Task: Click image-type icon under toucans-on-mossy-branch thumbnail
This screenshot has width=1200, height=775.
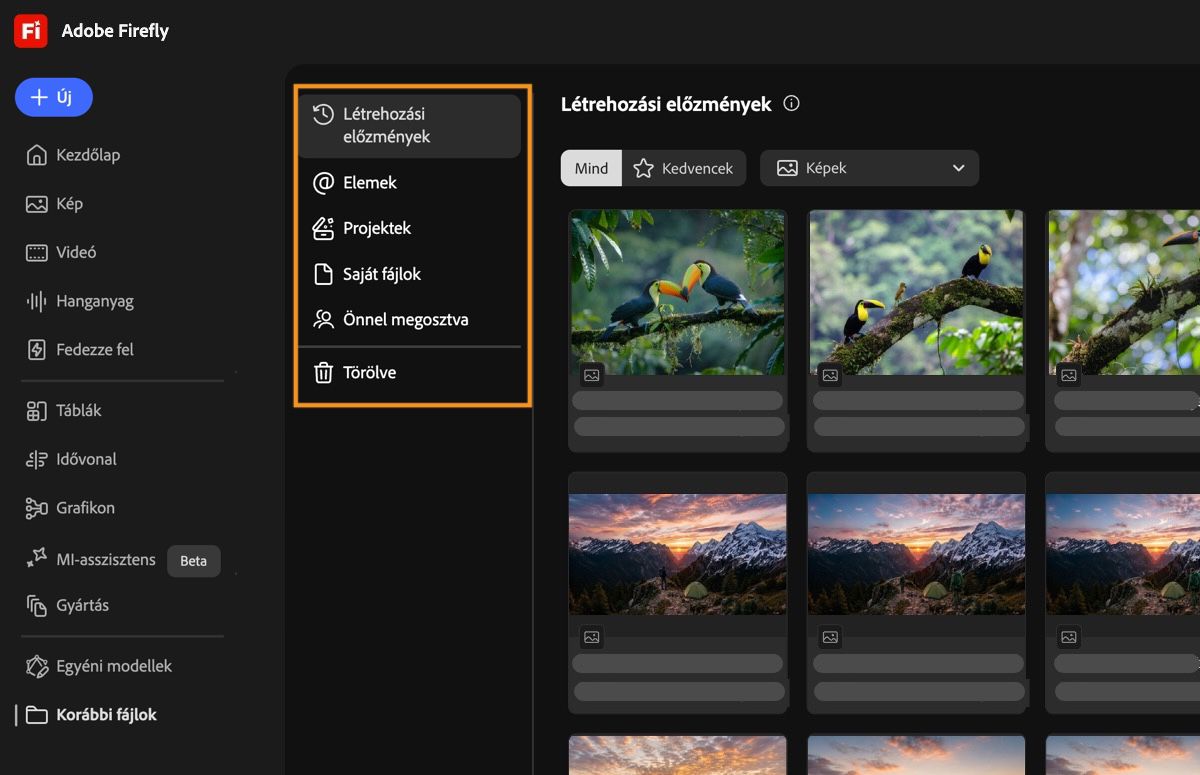Action: coord(830,375)
